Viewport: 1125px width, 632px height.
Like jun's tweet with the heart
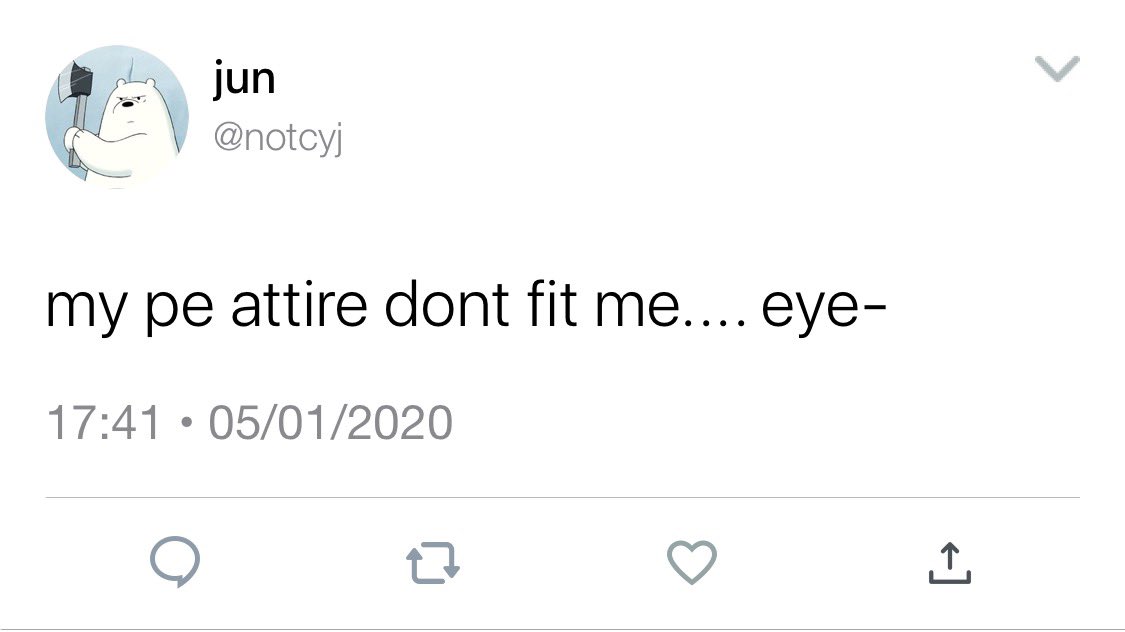tap(691, 562)
